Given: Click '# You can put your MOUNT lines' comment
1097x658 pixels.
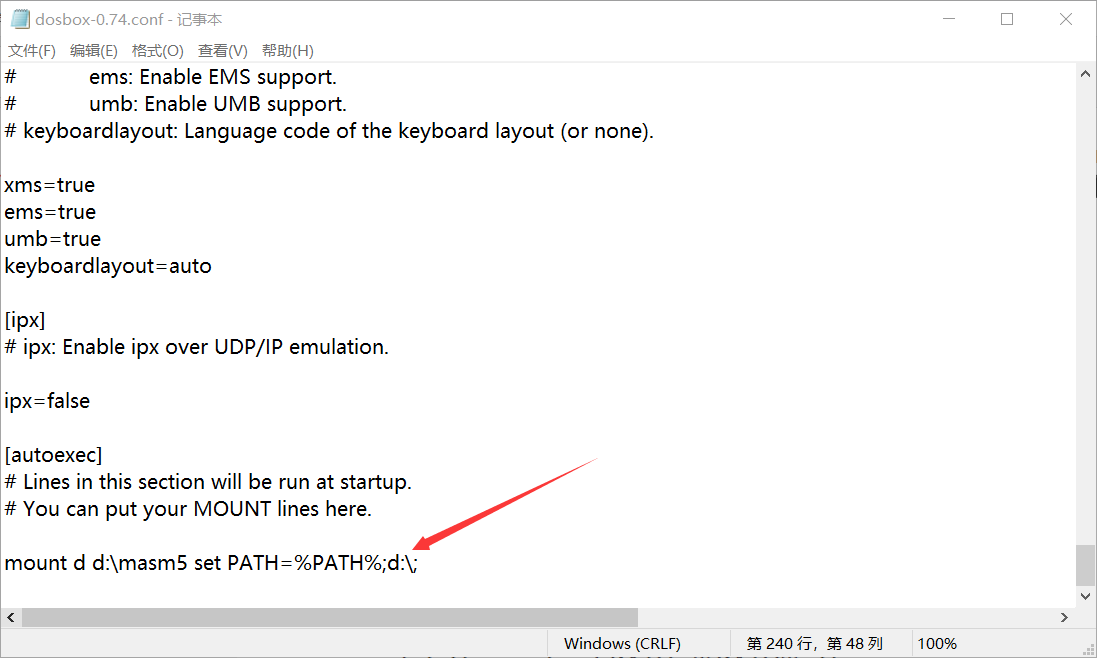Looking at the screenshot, I should pyautogui.click(x=188, y=509).
